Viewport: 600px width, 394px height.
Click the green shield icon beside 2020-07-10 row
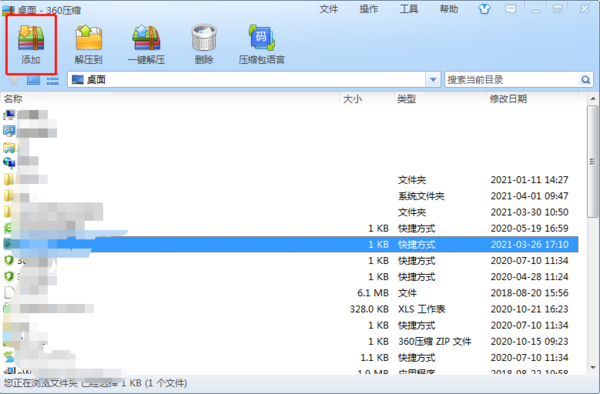(9, 260)
